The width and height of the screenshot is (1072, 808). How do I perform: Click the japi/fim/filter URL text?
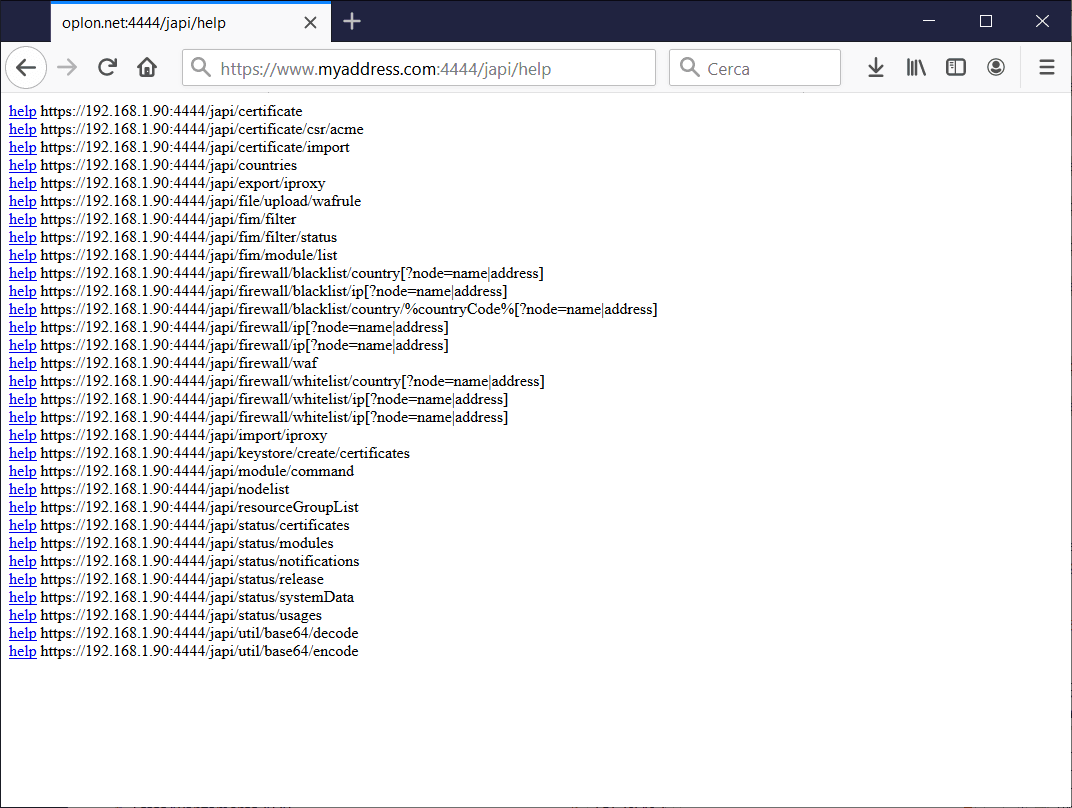pyautogui.click(x=168, y=219)
